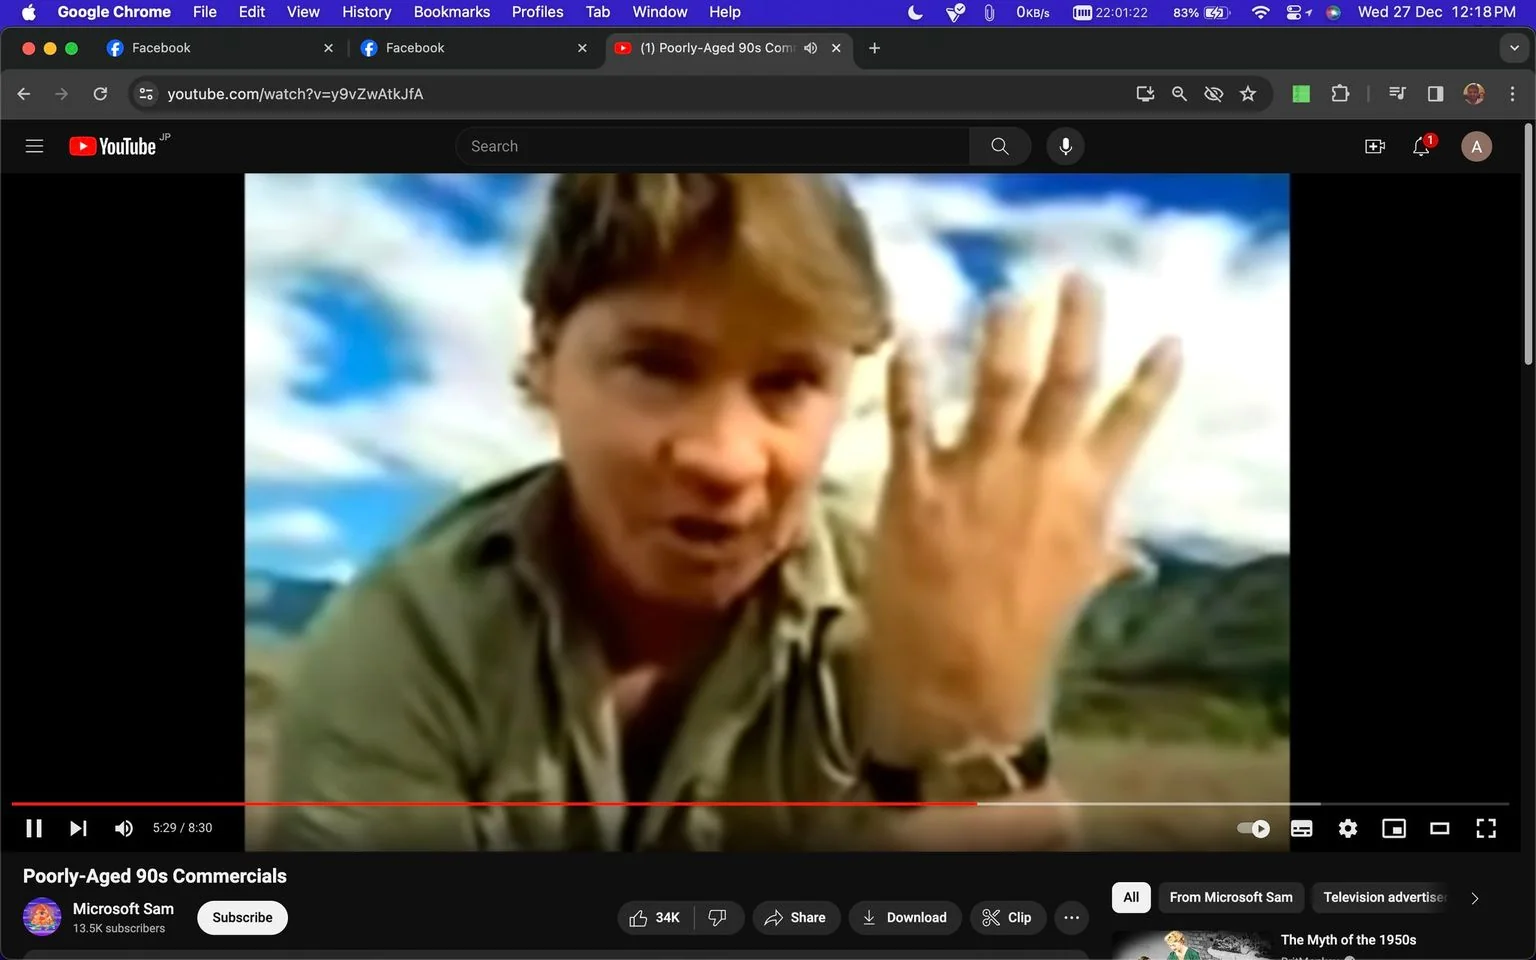The height and width of the screenshot is (960, 1536).
Task: Open the Create video icon
Action: (x=1375, y=146)
